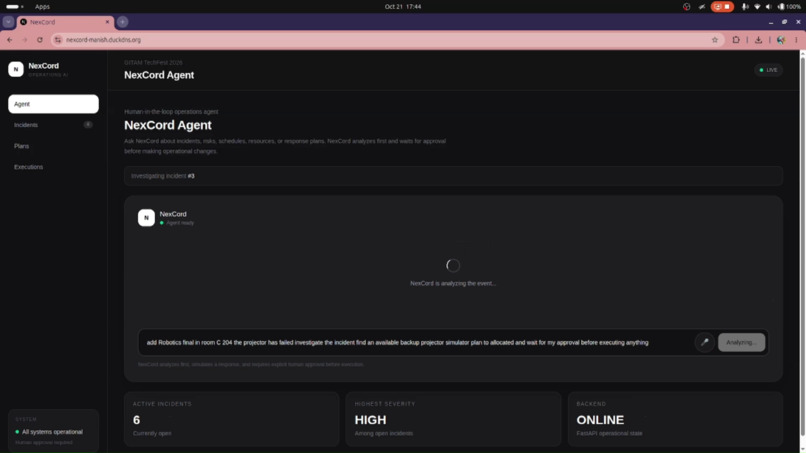The height and width of the screenshot is (453, 806).
Task: Click the 'NexCord Agent' main heading
Action: [168, 125]
